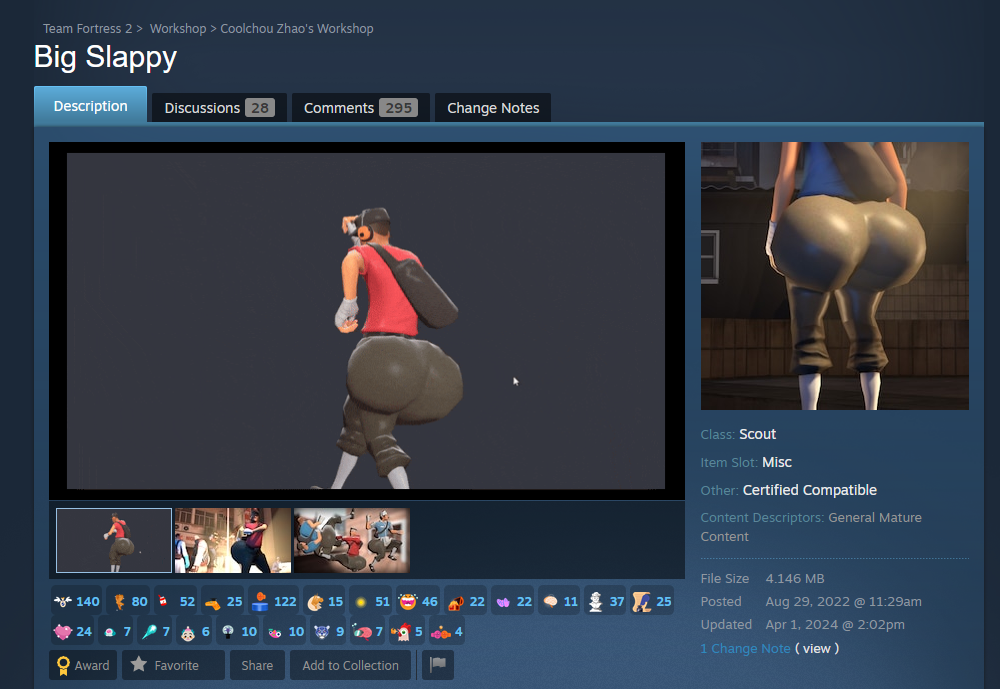Click updated date 'Apr 1, 2024 @ 2:02pm'

835,625
